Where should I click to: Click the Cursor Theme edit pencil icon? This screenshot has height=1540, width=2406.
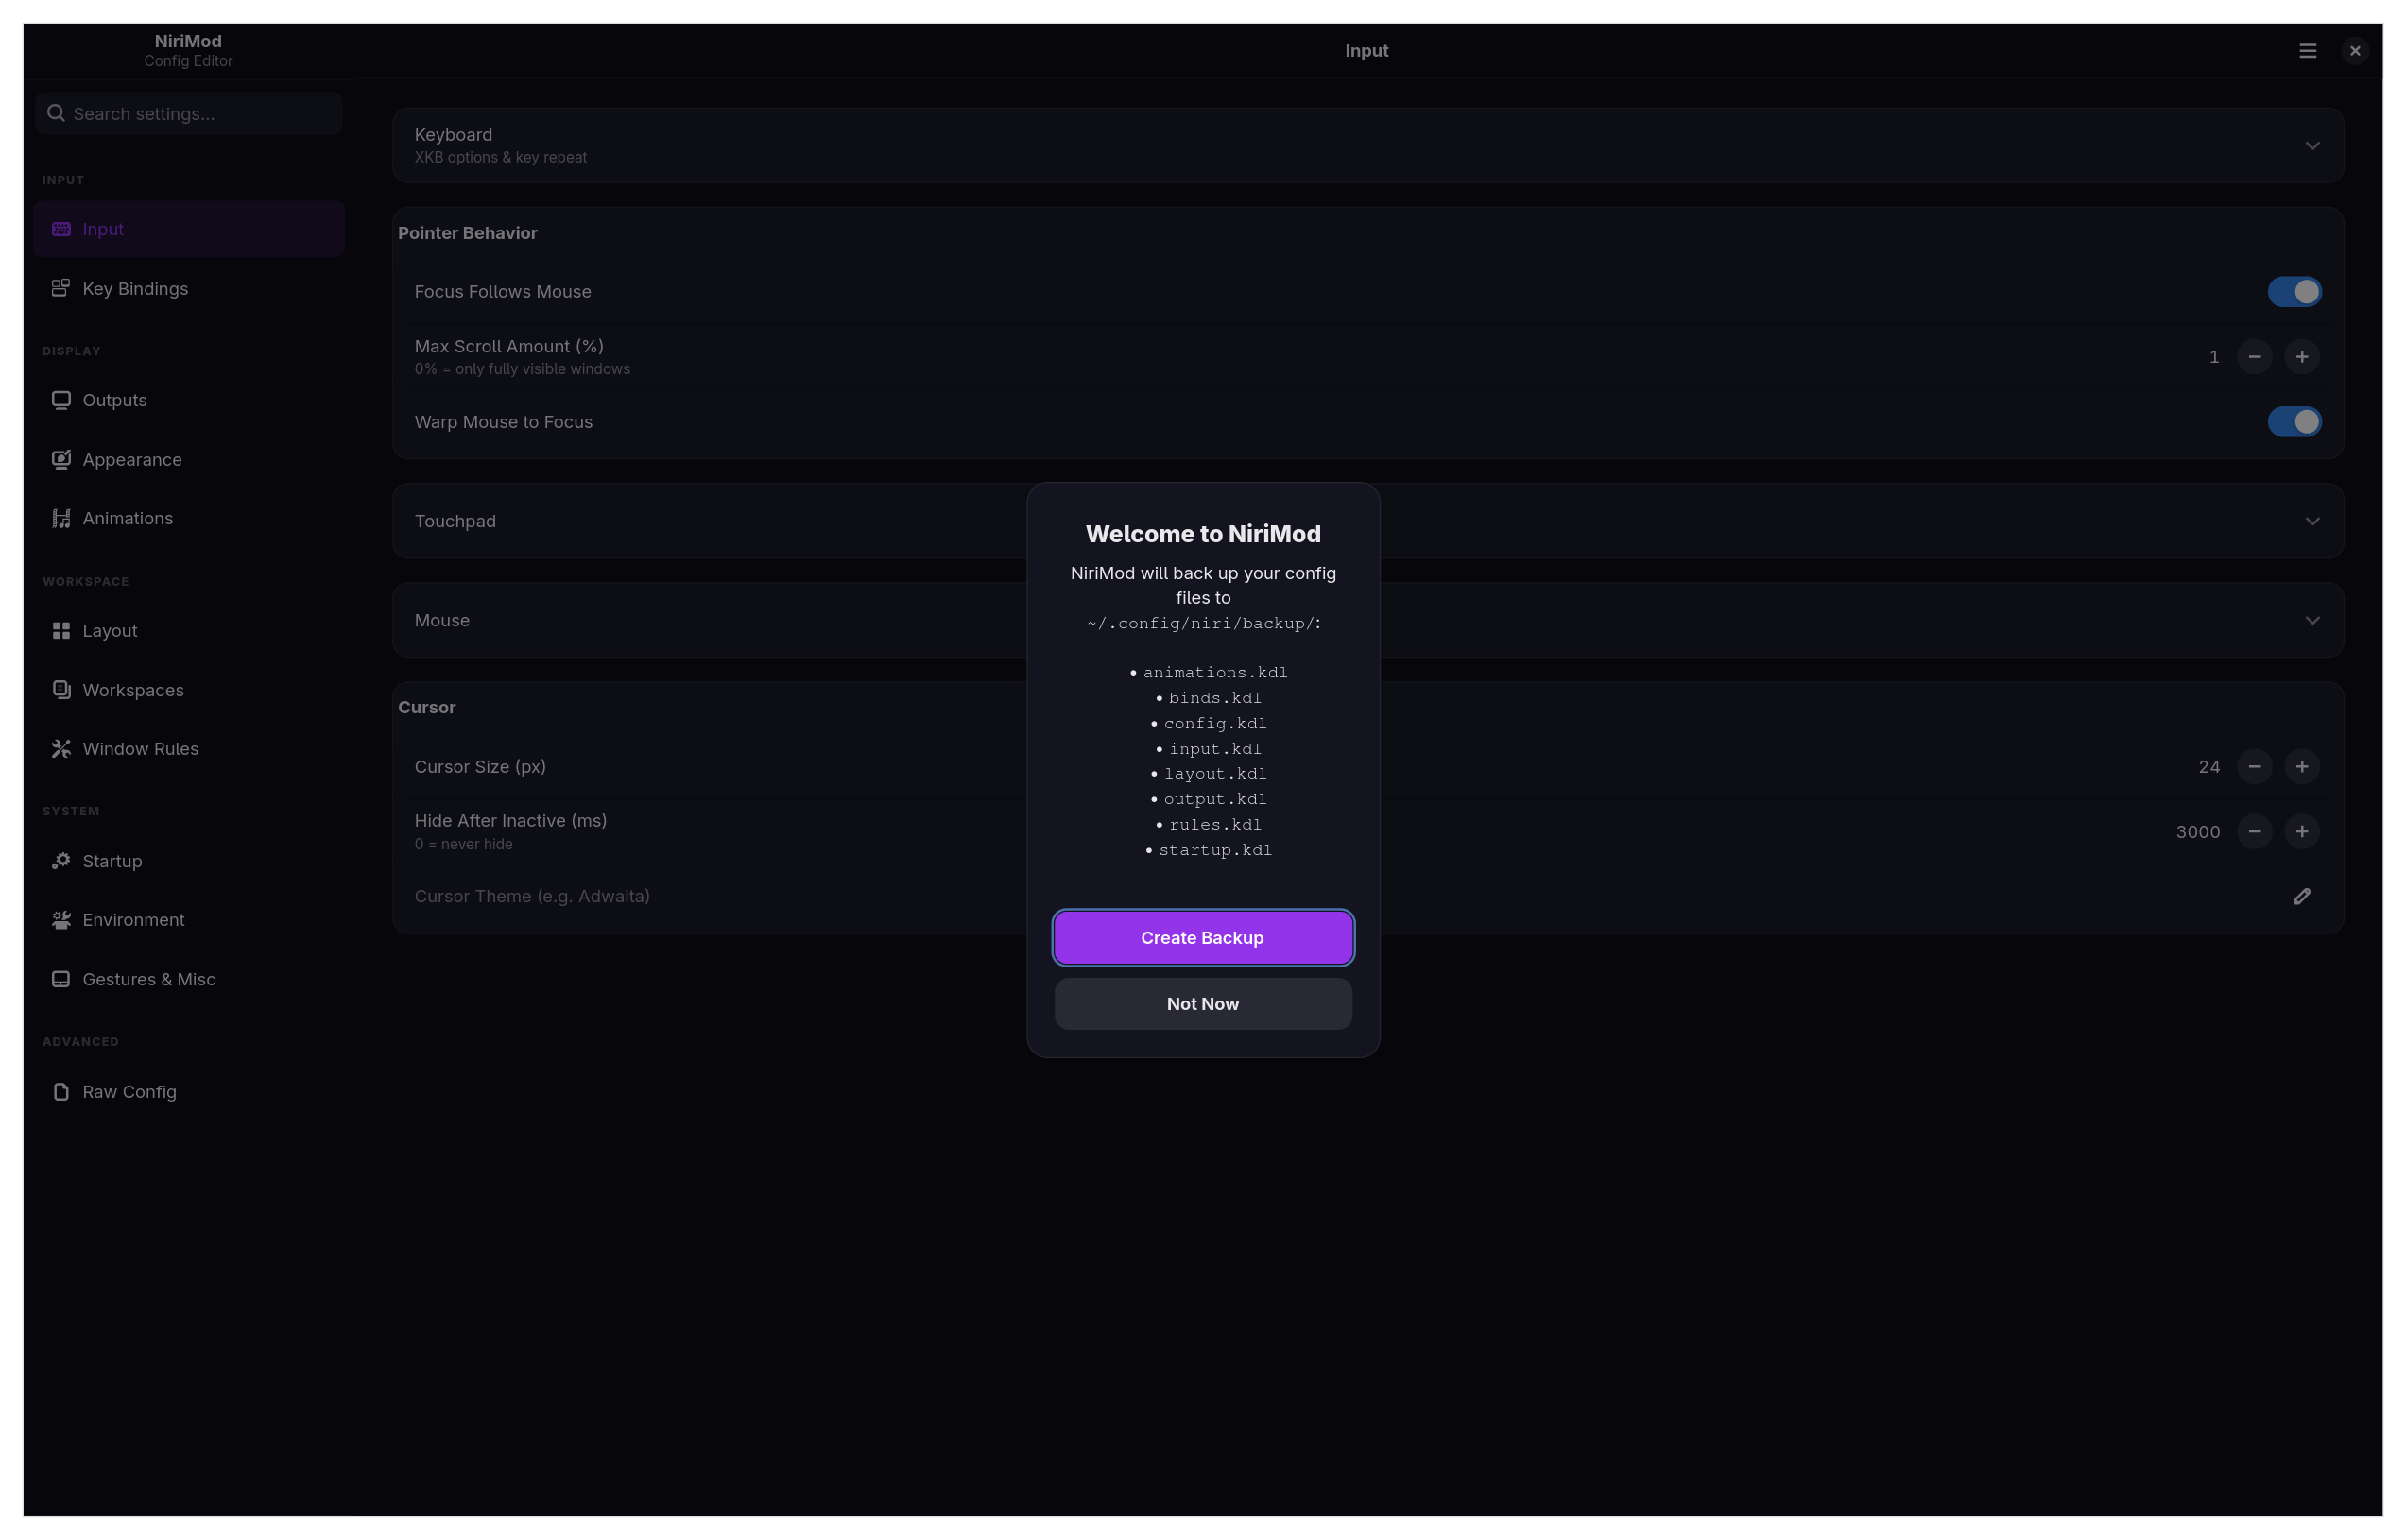2301,896
